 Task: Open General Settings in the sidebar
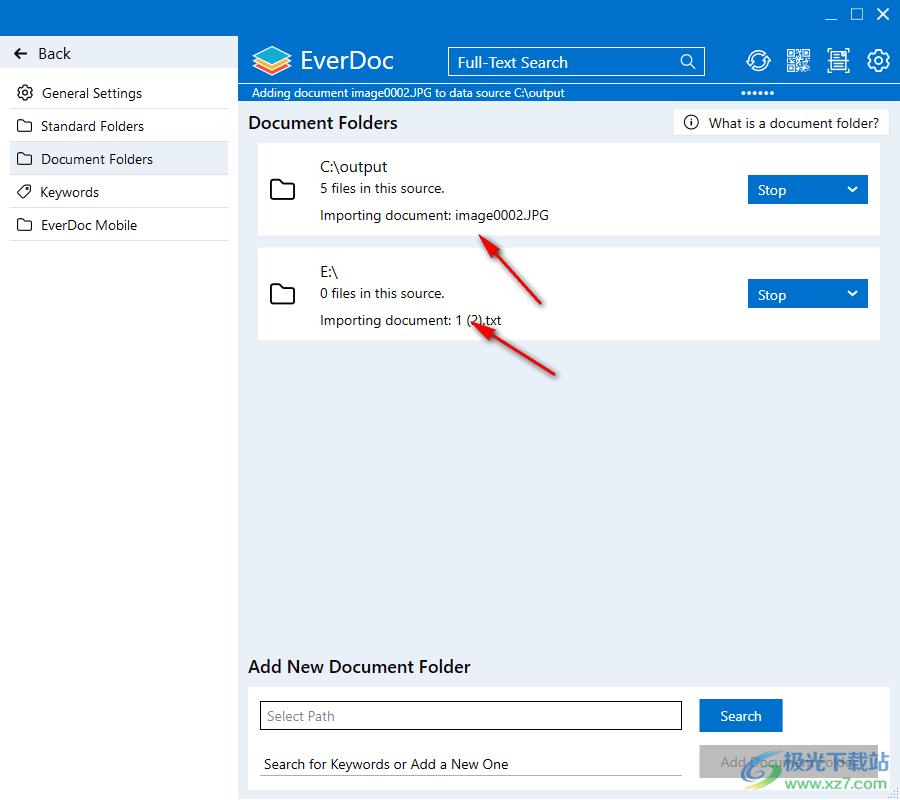pyautogui.click(x=119, y=93)
